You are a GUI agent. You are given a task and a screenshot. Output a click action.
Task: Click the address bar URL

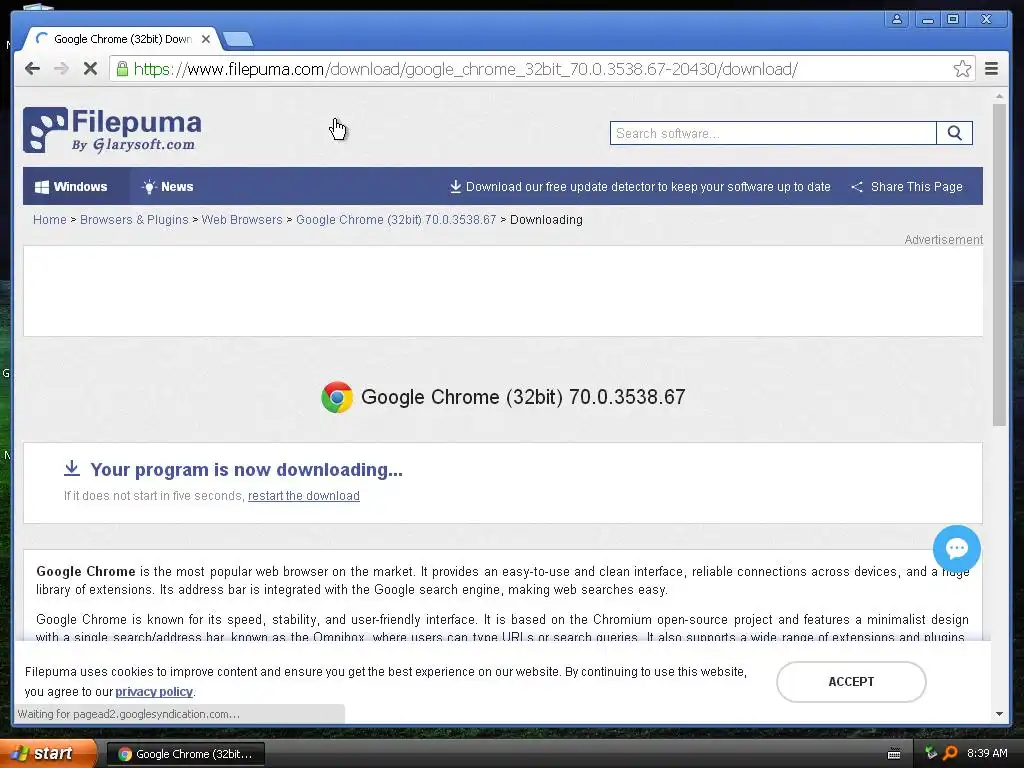point(465,69)
